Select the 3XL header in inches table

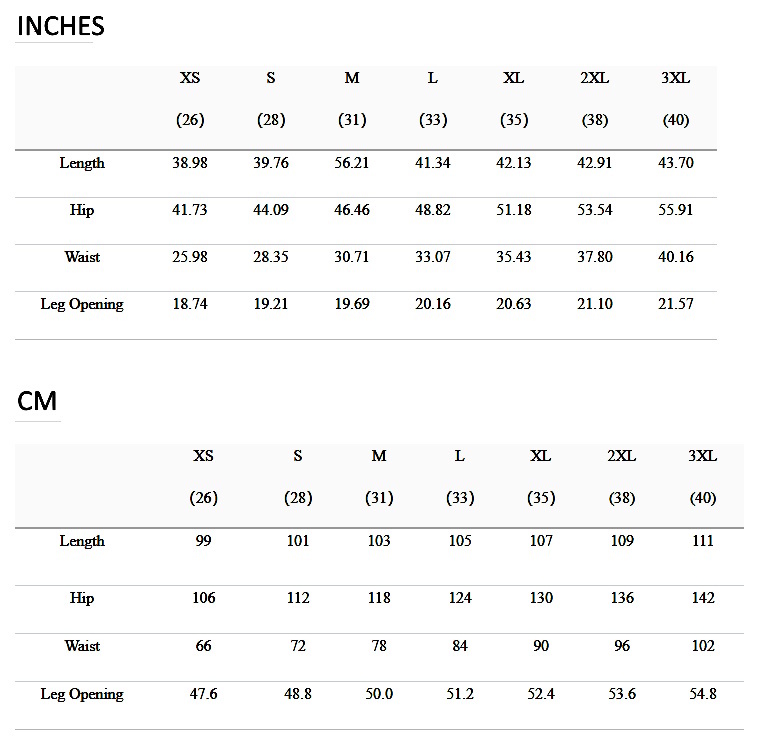676,78
